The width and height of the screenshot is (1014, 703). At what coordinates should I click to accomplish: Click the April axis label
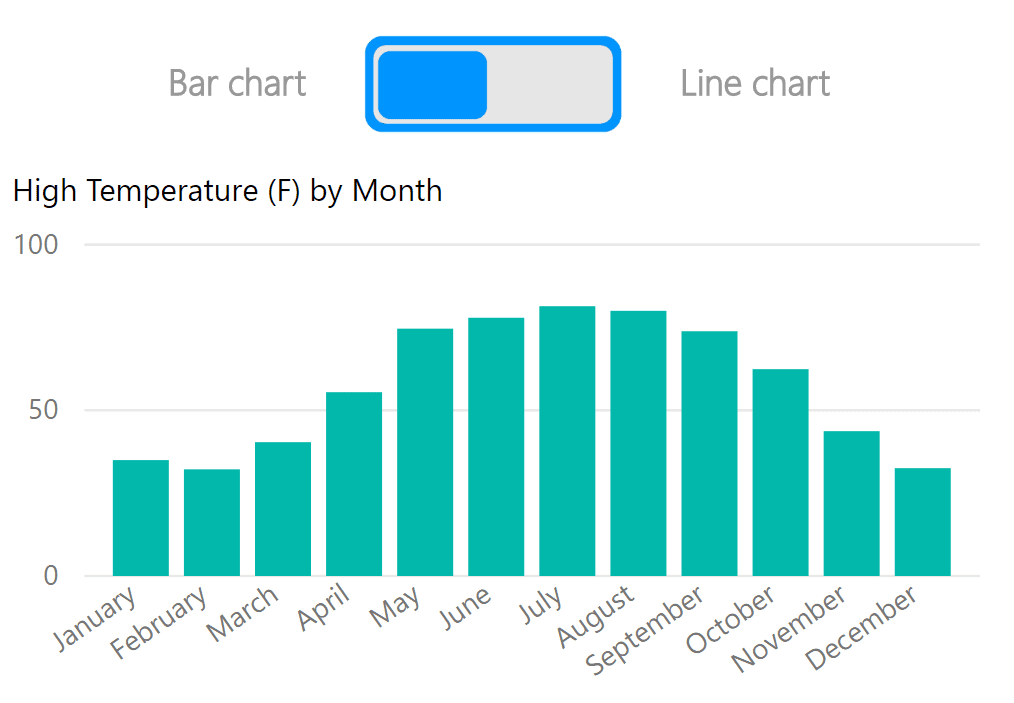[x=323, y=606]
